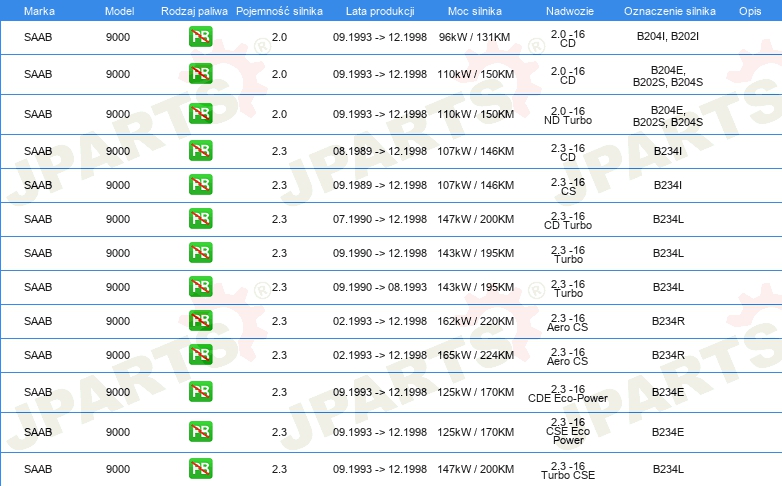Select engine code B234I in the 2.3-16 CS row
This screenshot has width=782, height=486.
pyautogui.click(x=668, y=185)
